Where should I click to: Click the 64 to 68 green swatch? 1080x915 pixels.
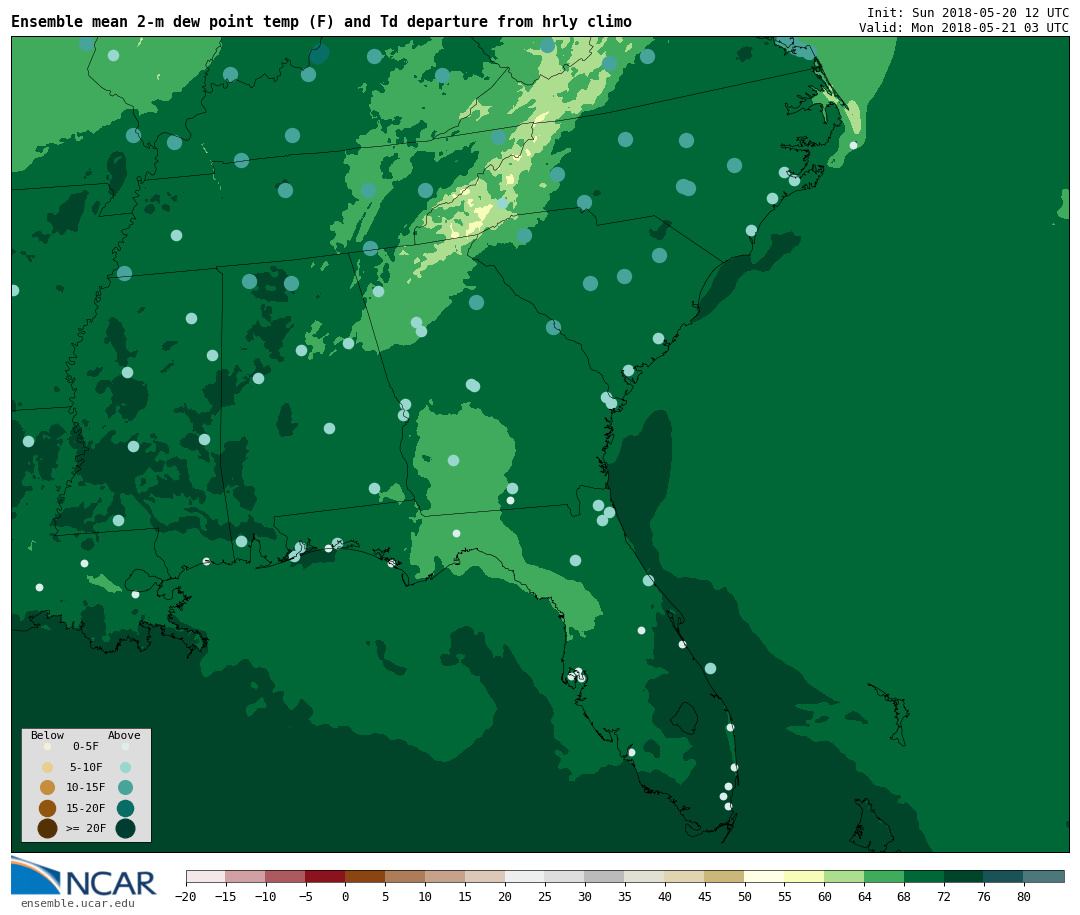pos(885,876)
